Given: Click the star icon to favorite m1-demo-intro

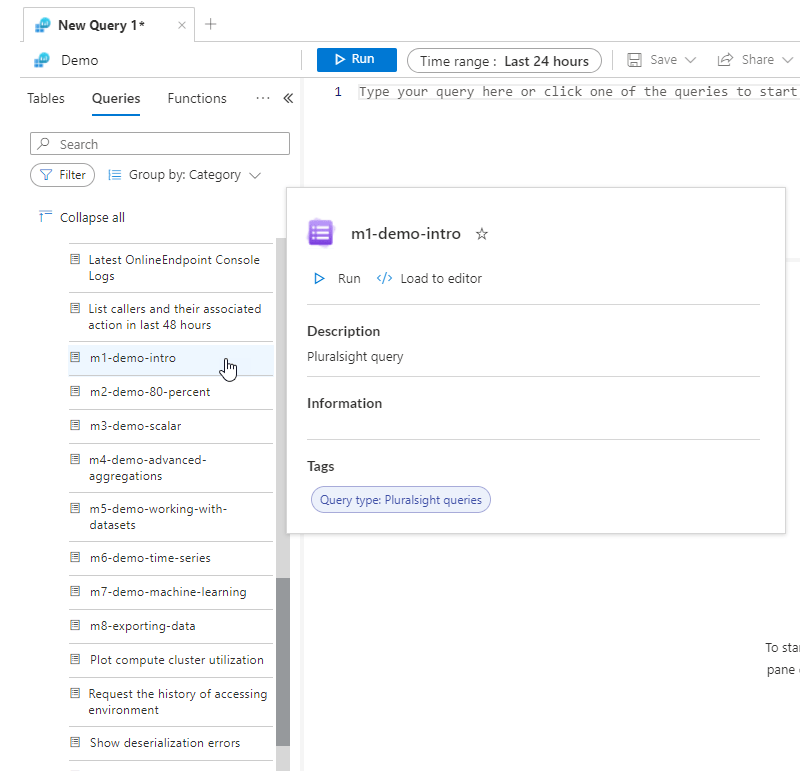Looking at the screenshot, I should (x=482, y=234).
